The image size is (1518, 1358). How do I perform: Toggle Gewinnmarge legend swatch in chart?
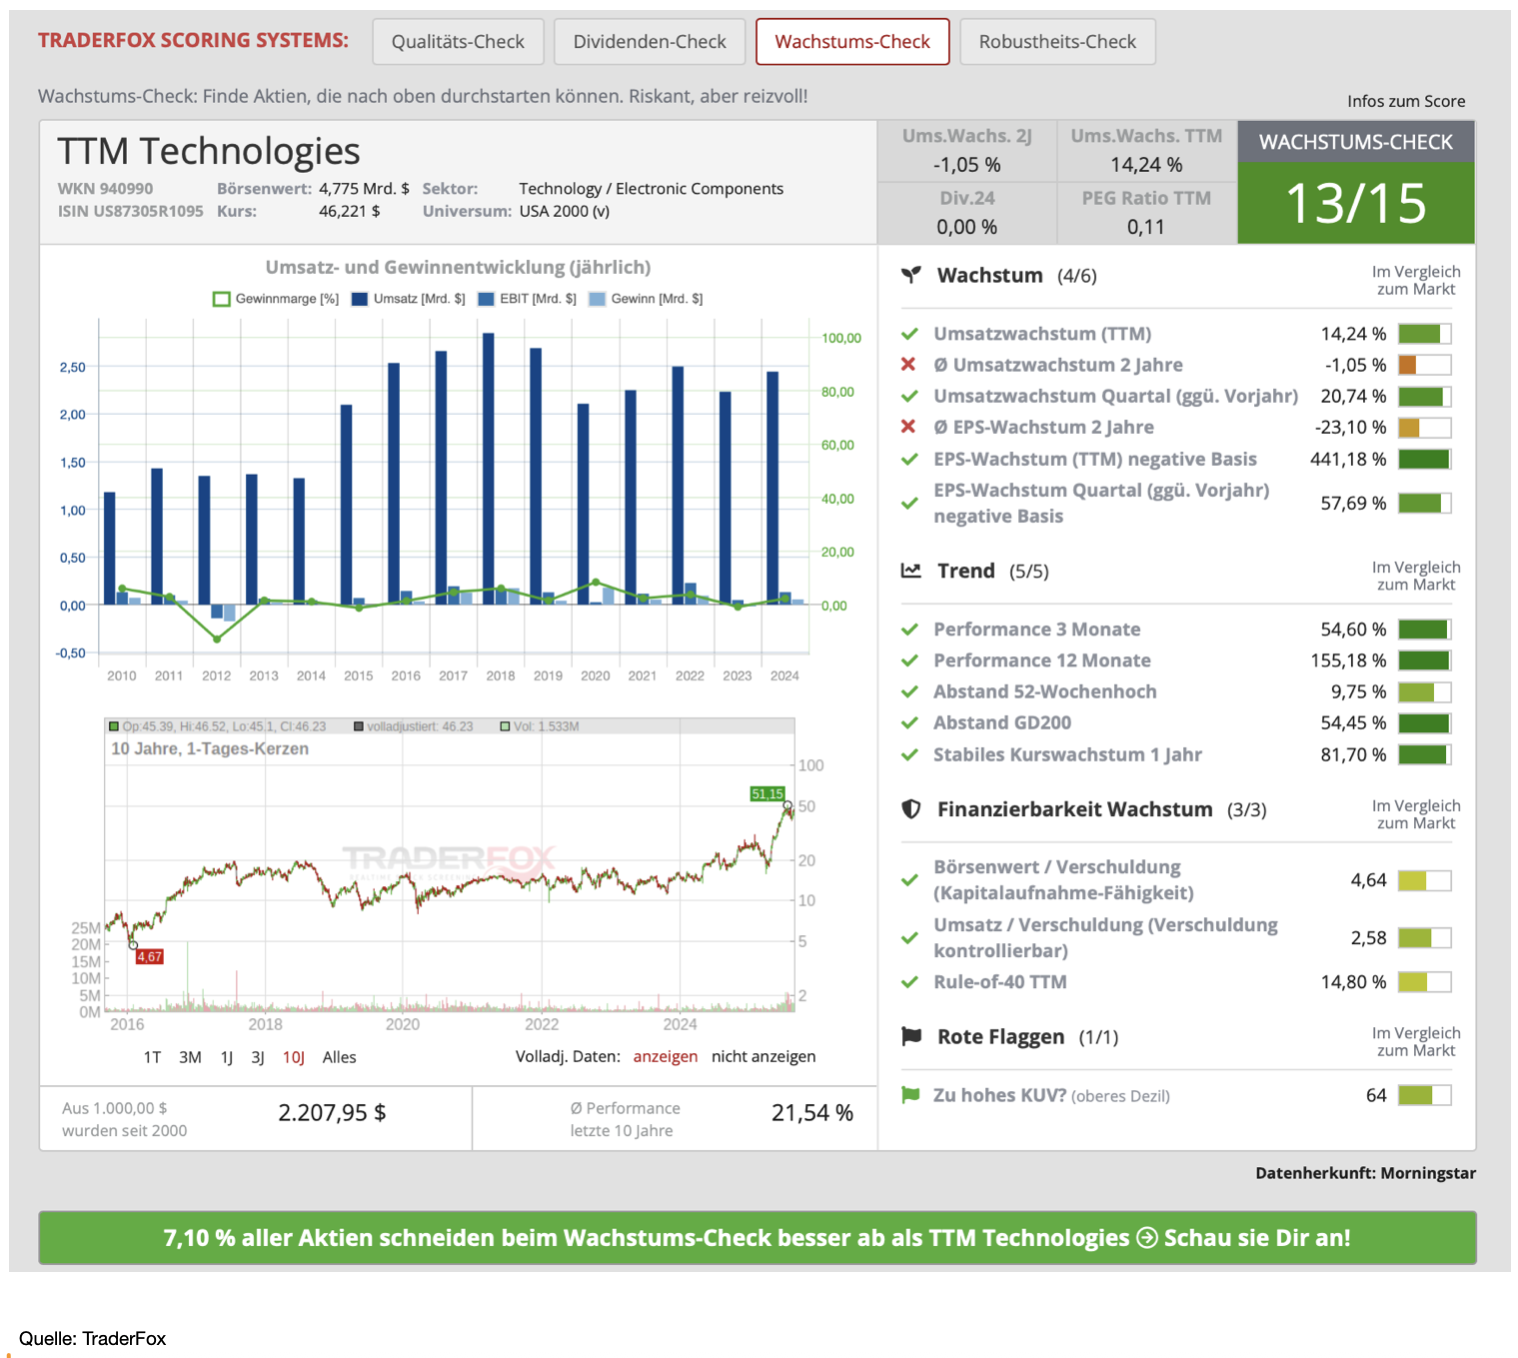coord(222,299)
